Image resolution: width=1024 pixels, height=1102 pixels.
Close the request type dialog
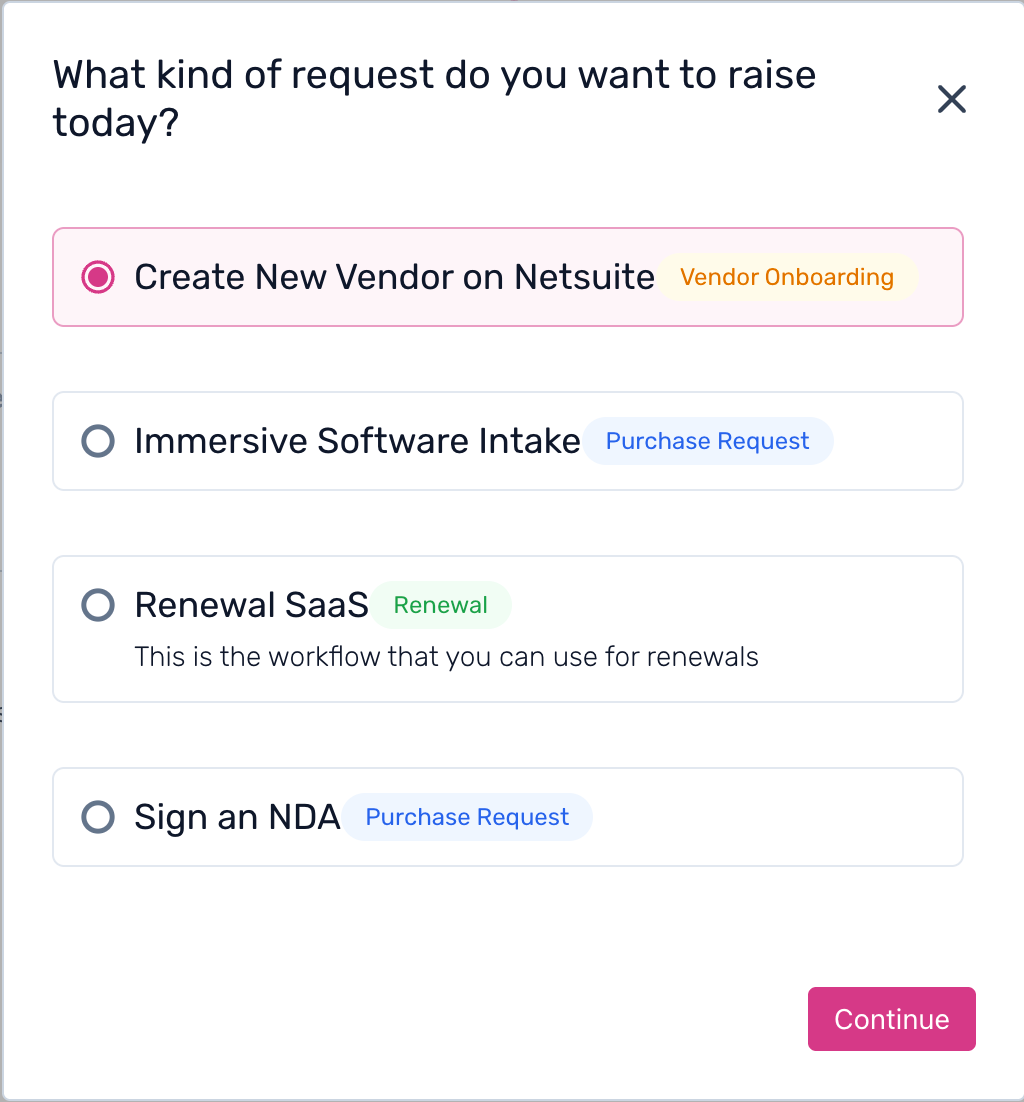[951, 99]
